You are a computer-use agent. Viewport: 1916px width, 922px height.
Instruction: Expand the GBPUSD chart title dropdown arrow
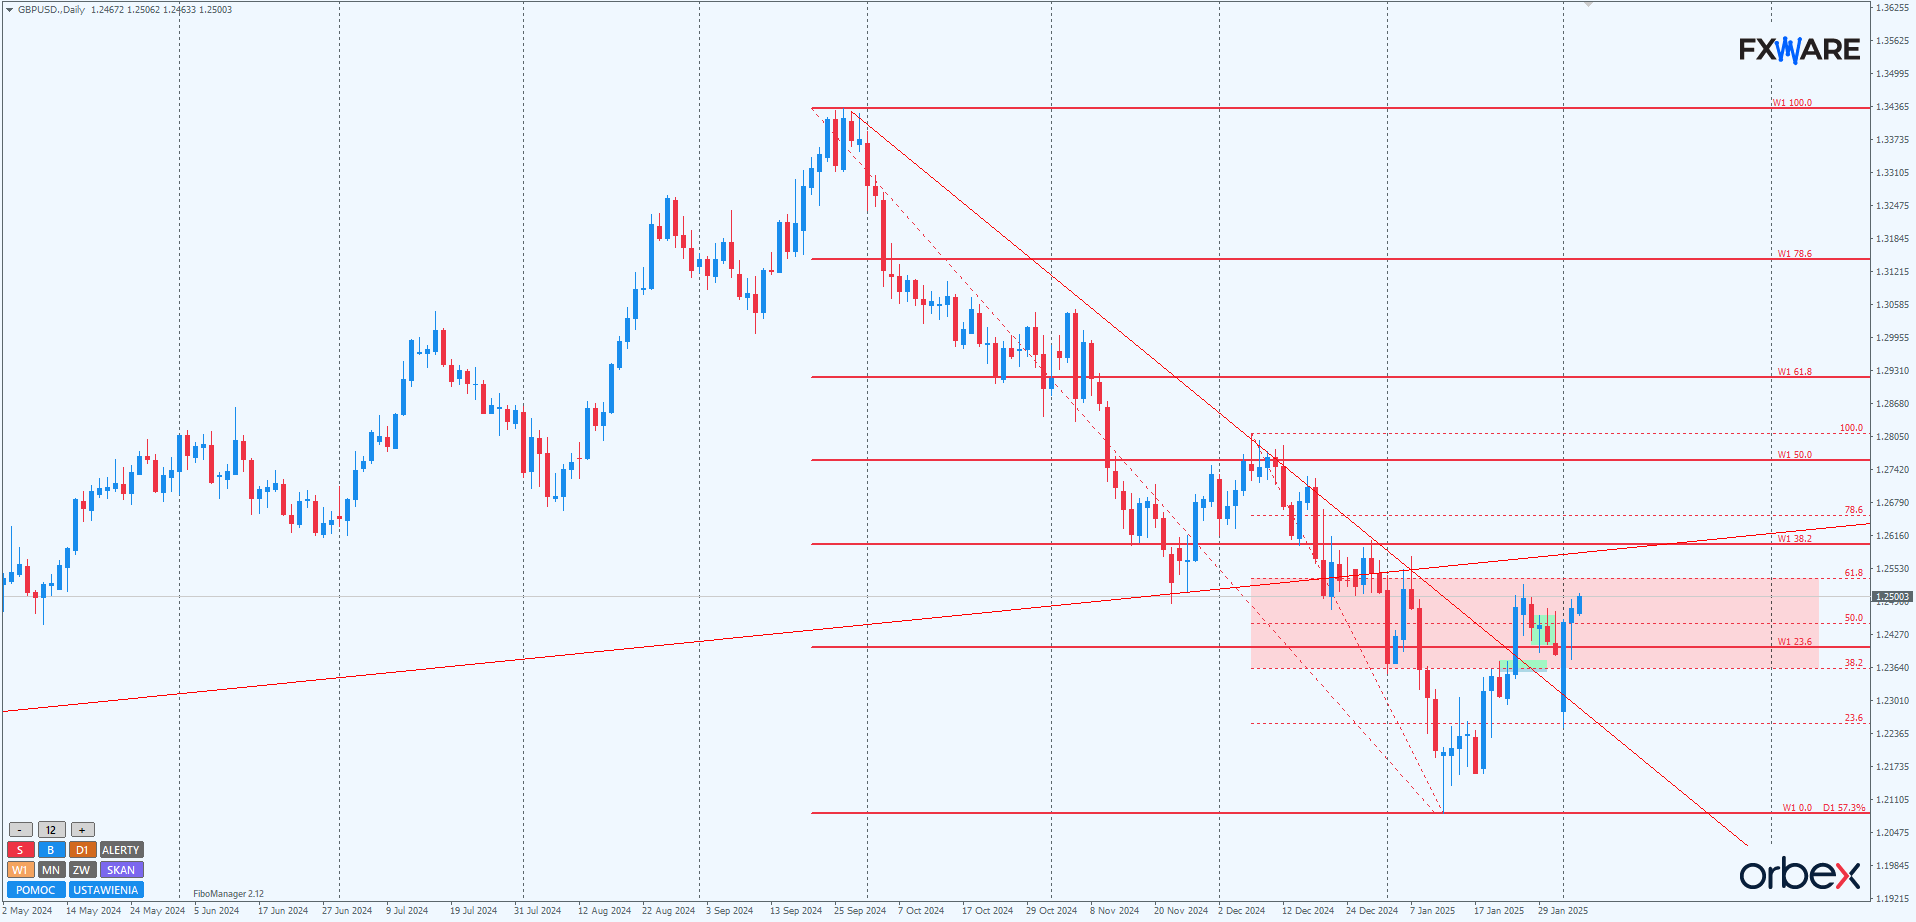click(10, 10)
